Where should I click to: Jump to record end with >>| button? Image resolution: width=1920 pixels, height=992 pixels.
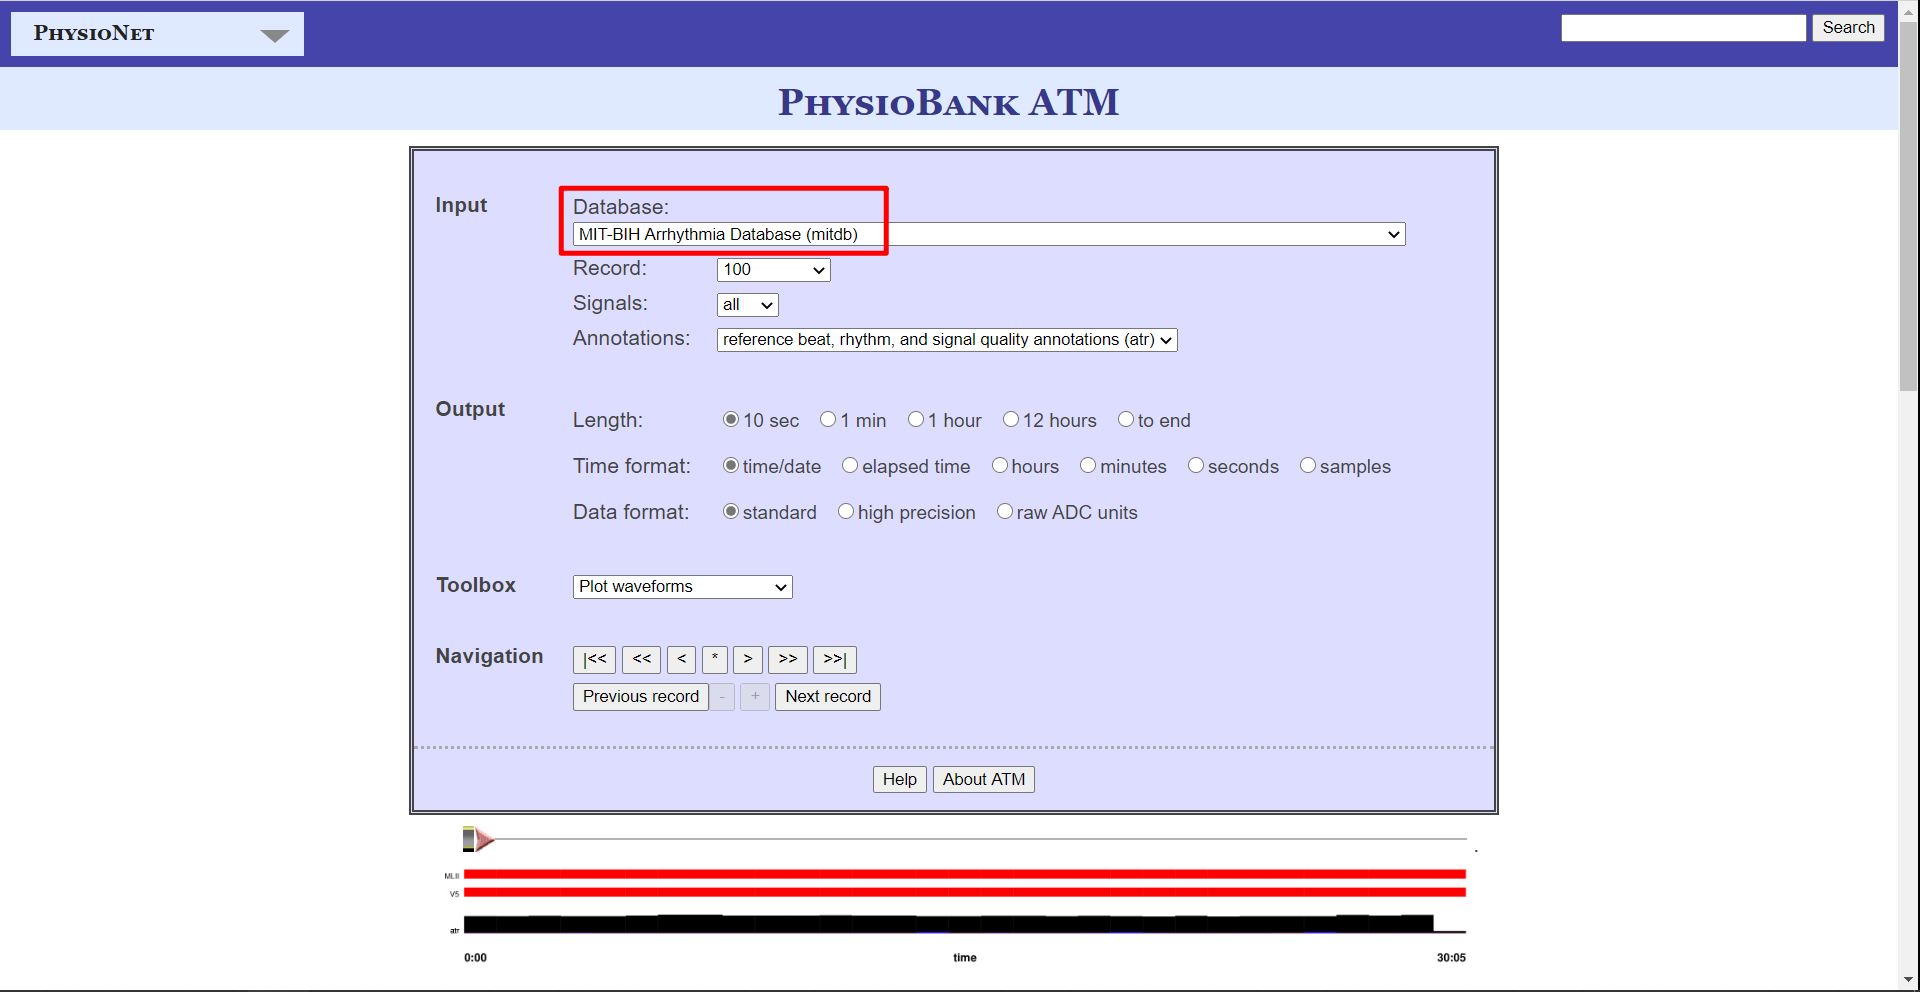(x=834, y=659)
